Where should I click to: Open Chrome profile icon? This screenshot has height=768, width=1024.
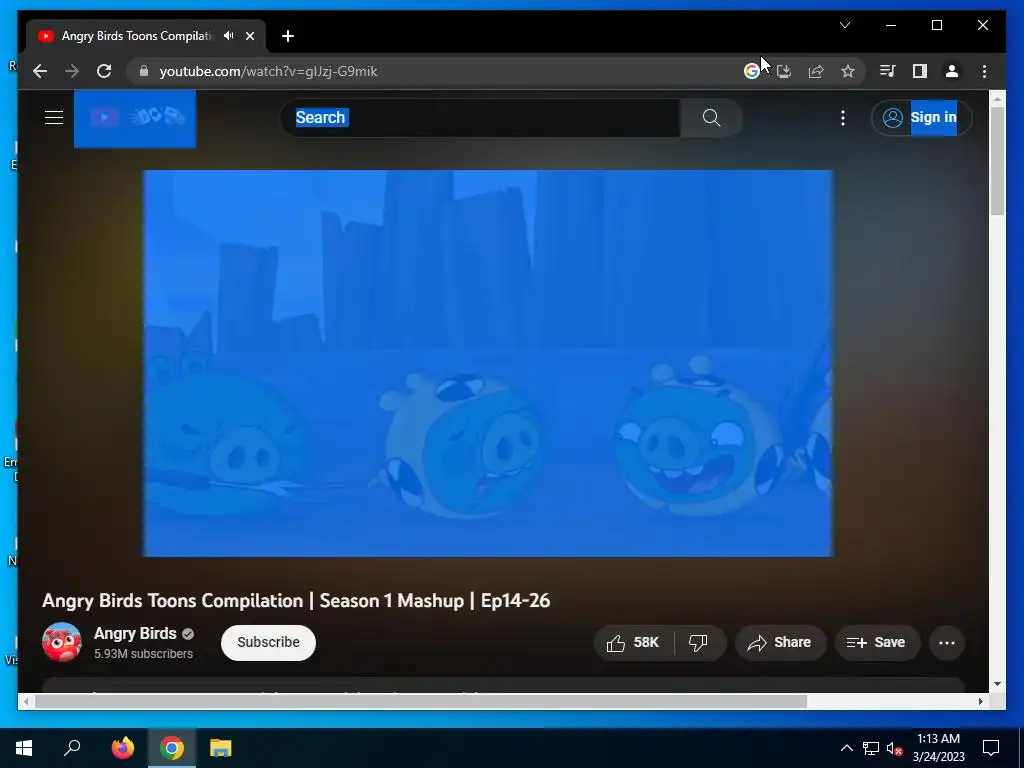952,71
